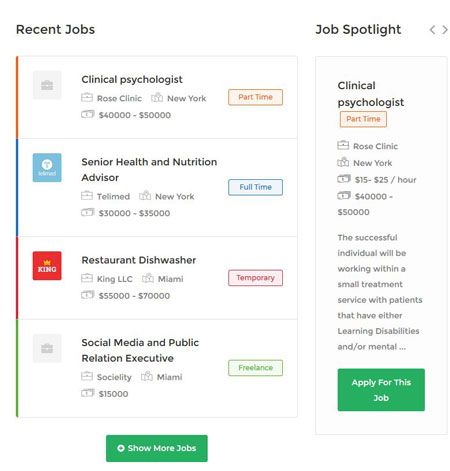Click Show More Jobs button

click(157, 448)
